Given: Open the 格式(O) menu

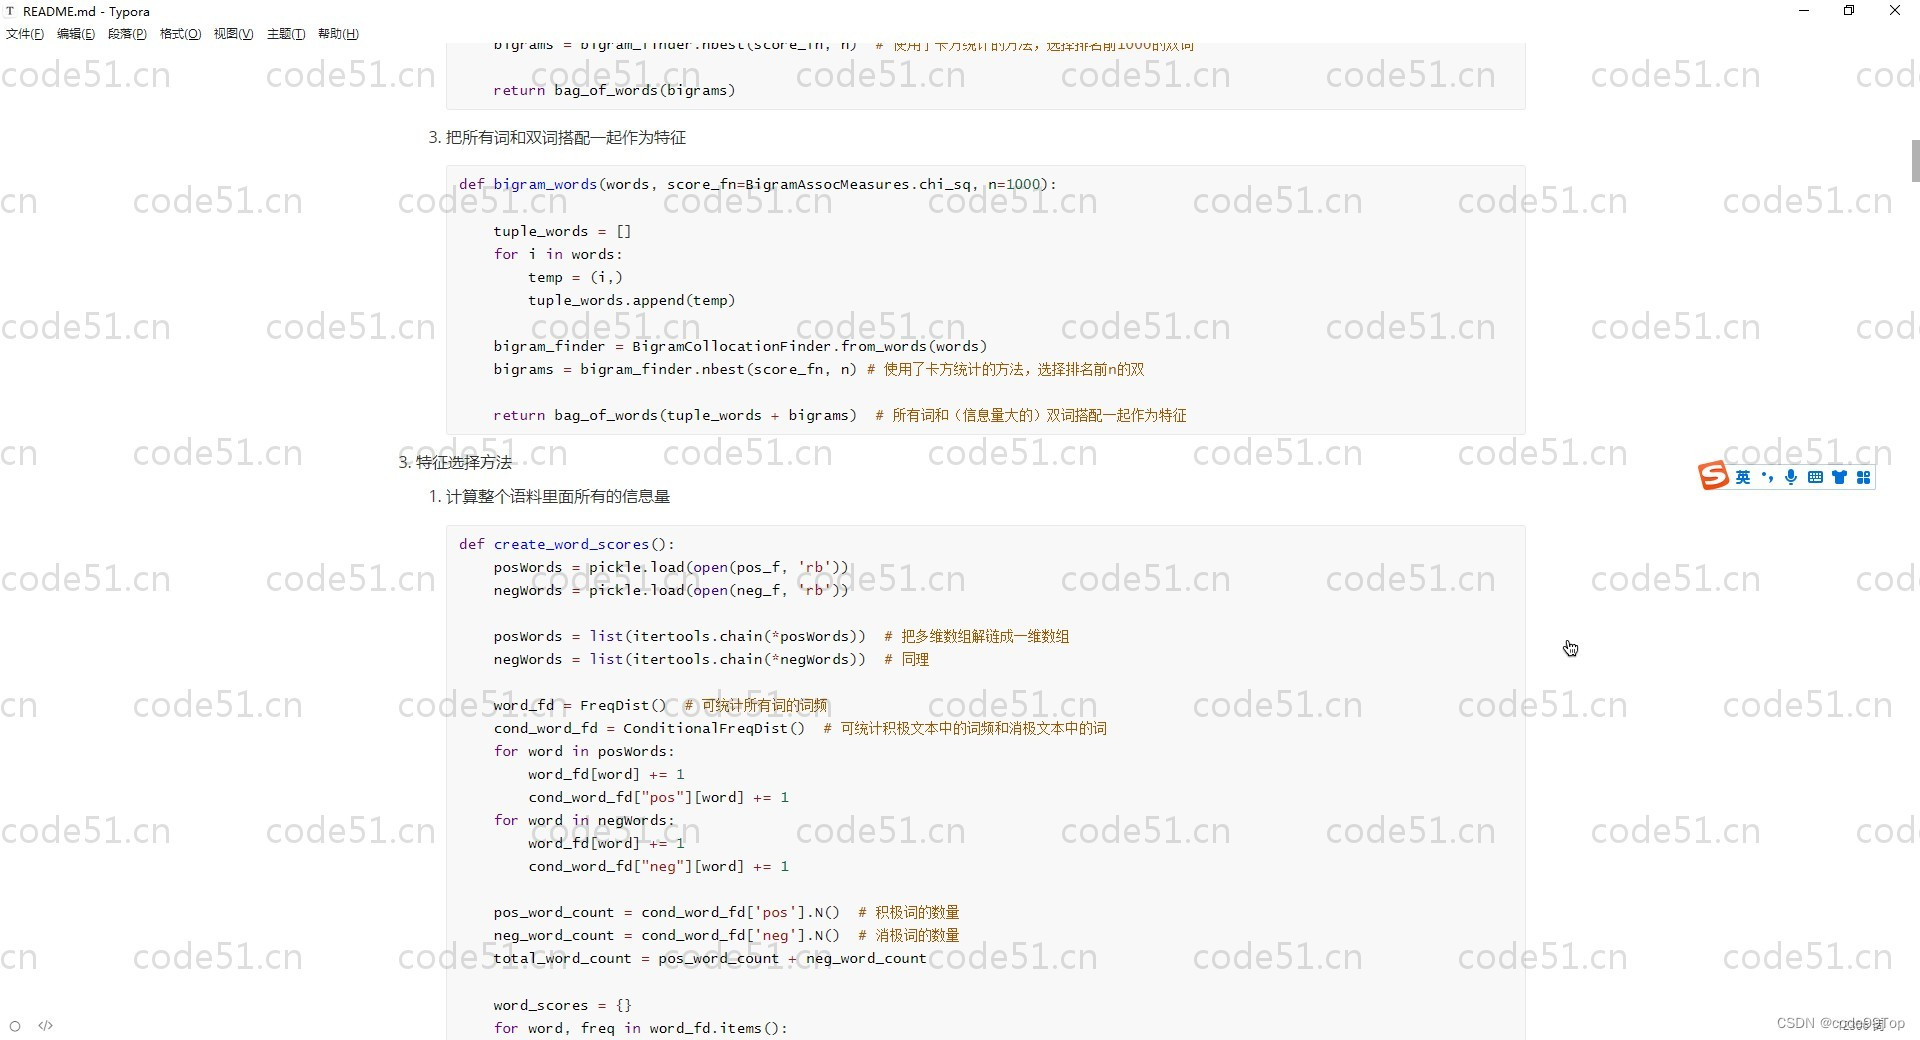Looking at the screenshot, I should click(180, 34).
